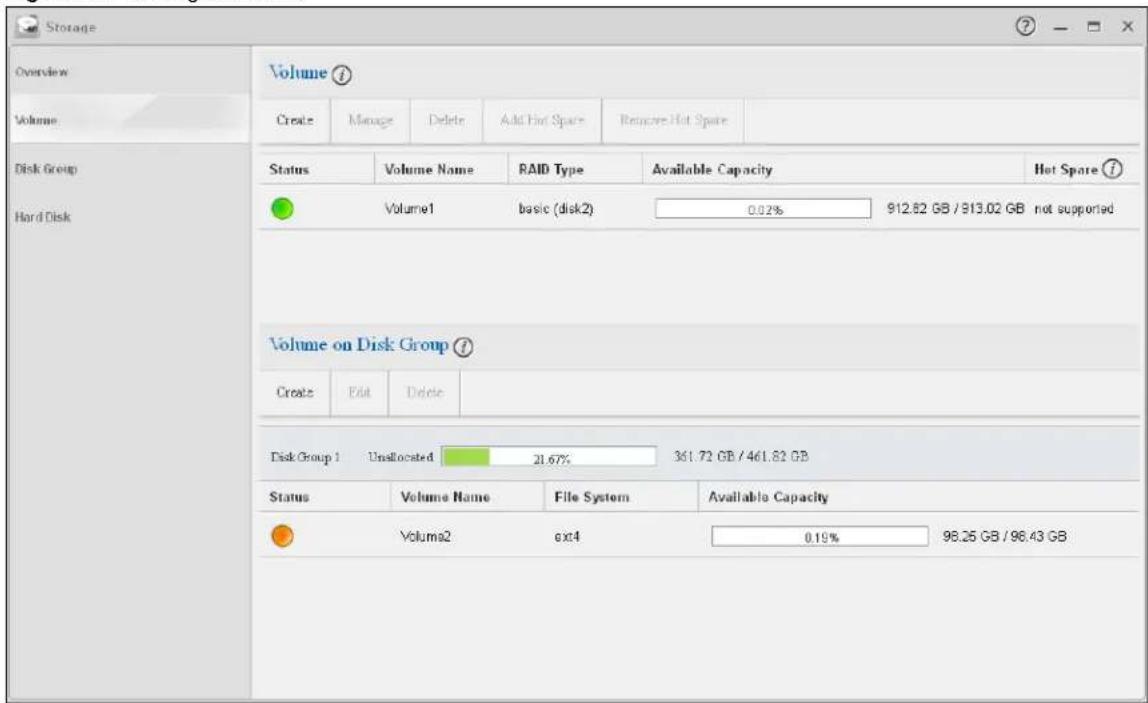Click Available Capacity header in top table
Screen dimensions: 1148x703
tap(712, 169)
